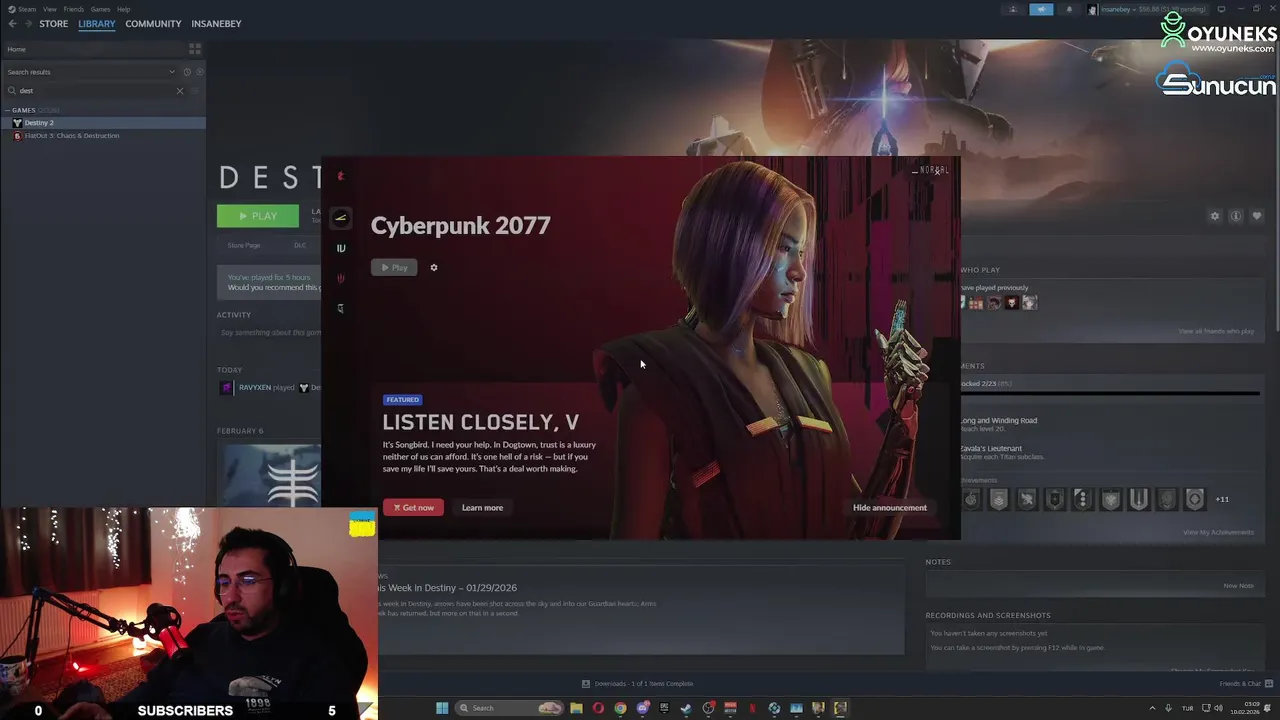
Task: Open the INSANEBEY profile tab
Action: (216, 24)
